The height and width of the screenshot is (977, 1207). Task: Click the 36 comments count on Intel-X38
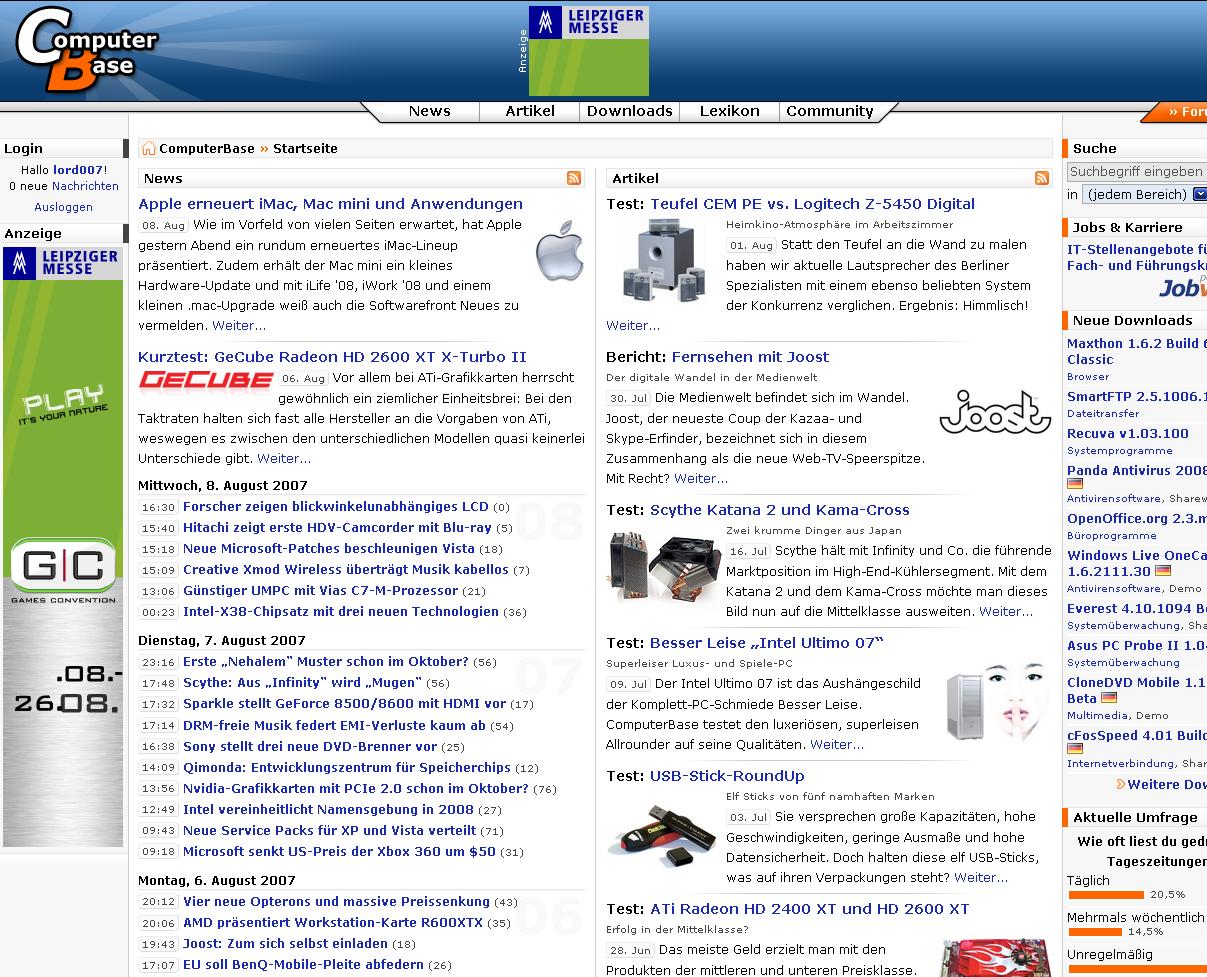point(515,612)
